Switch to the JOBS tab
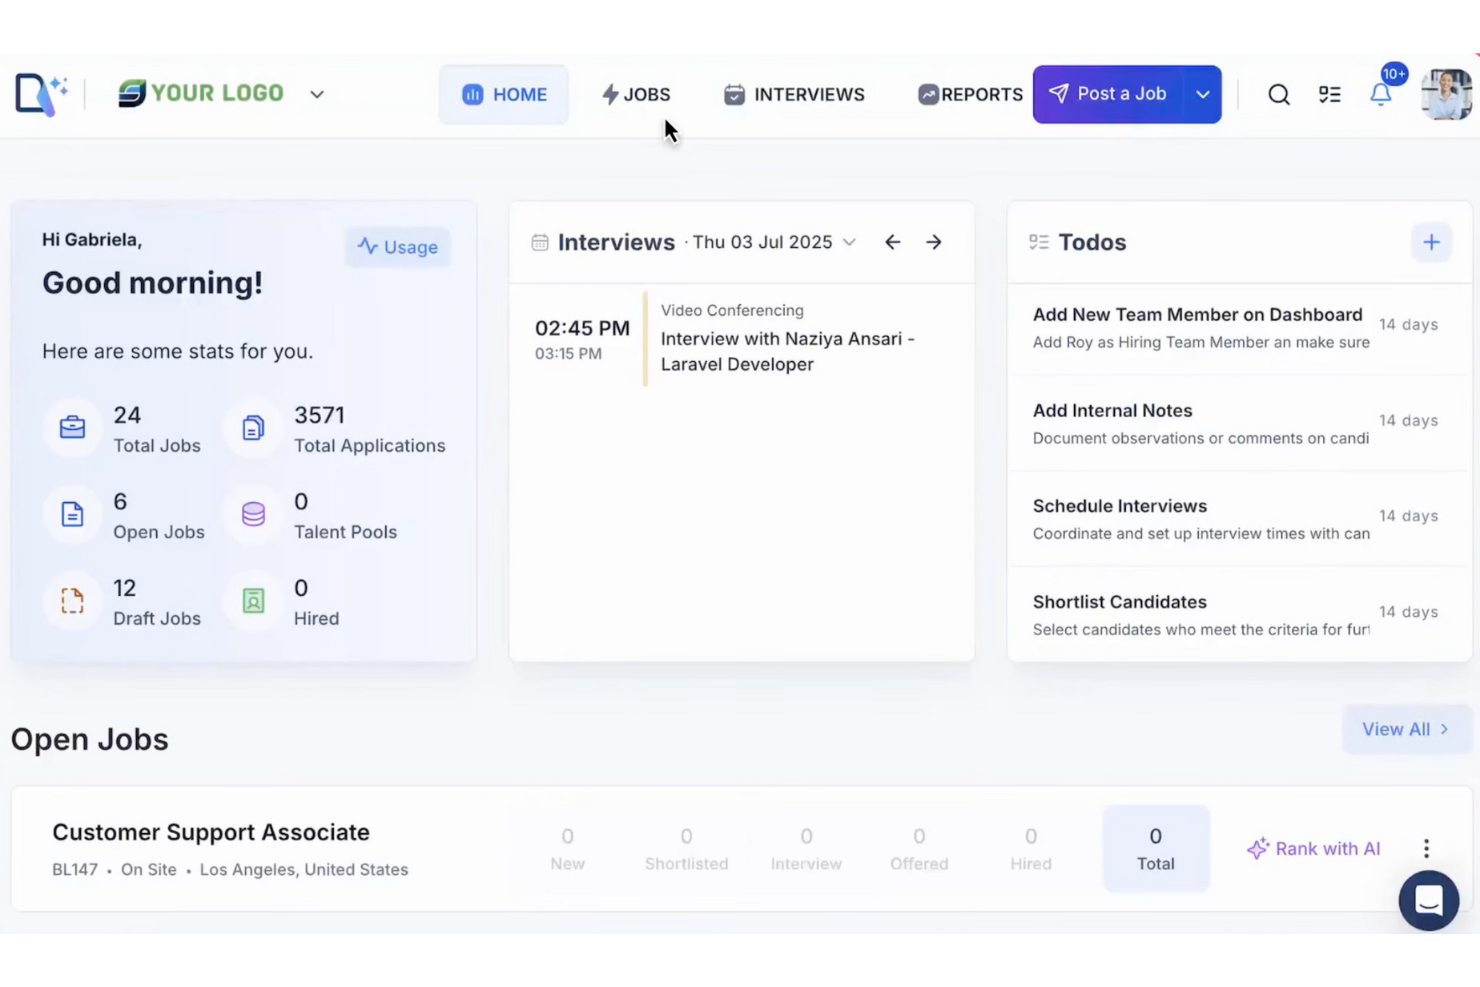1480x987 pixels. [x=636, y=94]
